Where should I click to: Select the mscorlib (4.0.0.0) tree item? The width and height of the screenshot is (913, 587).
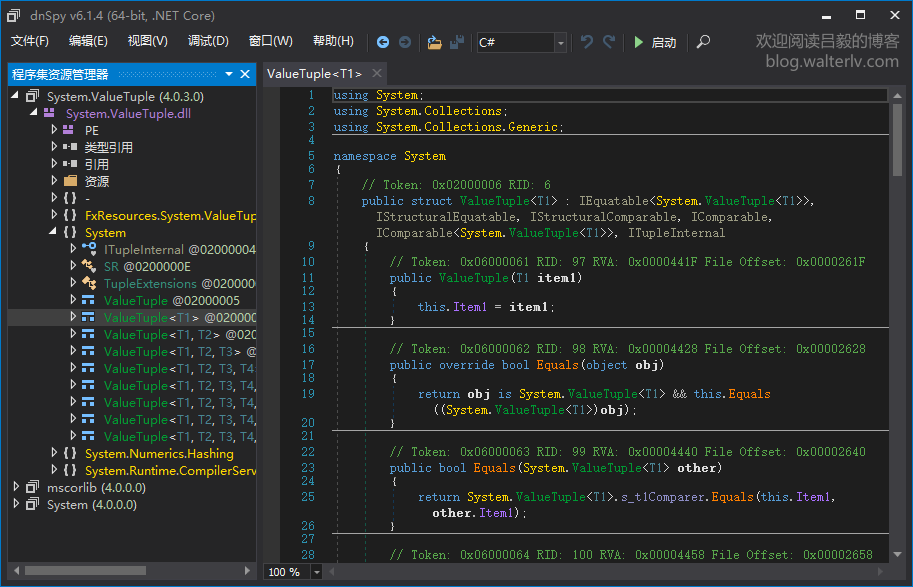(x=96, y=487)
